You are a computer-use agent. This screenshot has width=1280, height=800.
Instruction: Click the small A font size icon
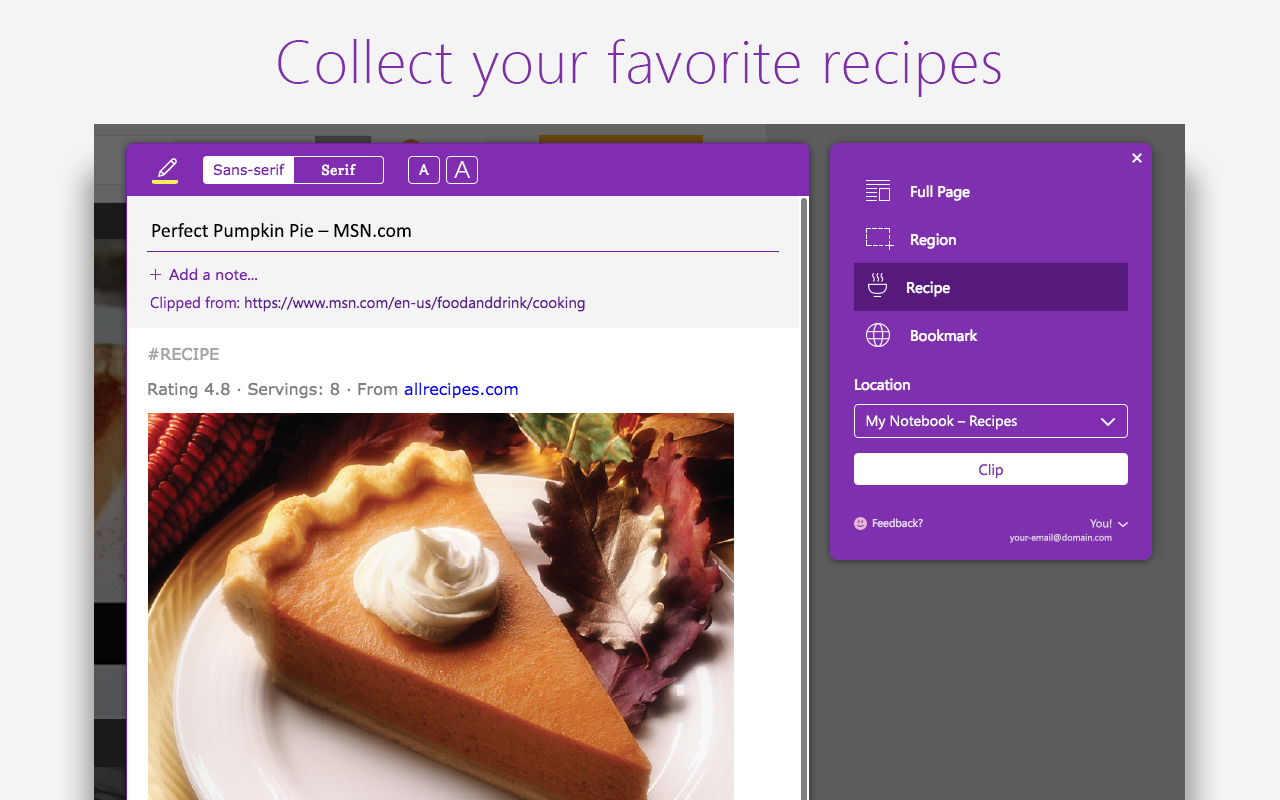[423, 169]
